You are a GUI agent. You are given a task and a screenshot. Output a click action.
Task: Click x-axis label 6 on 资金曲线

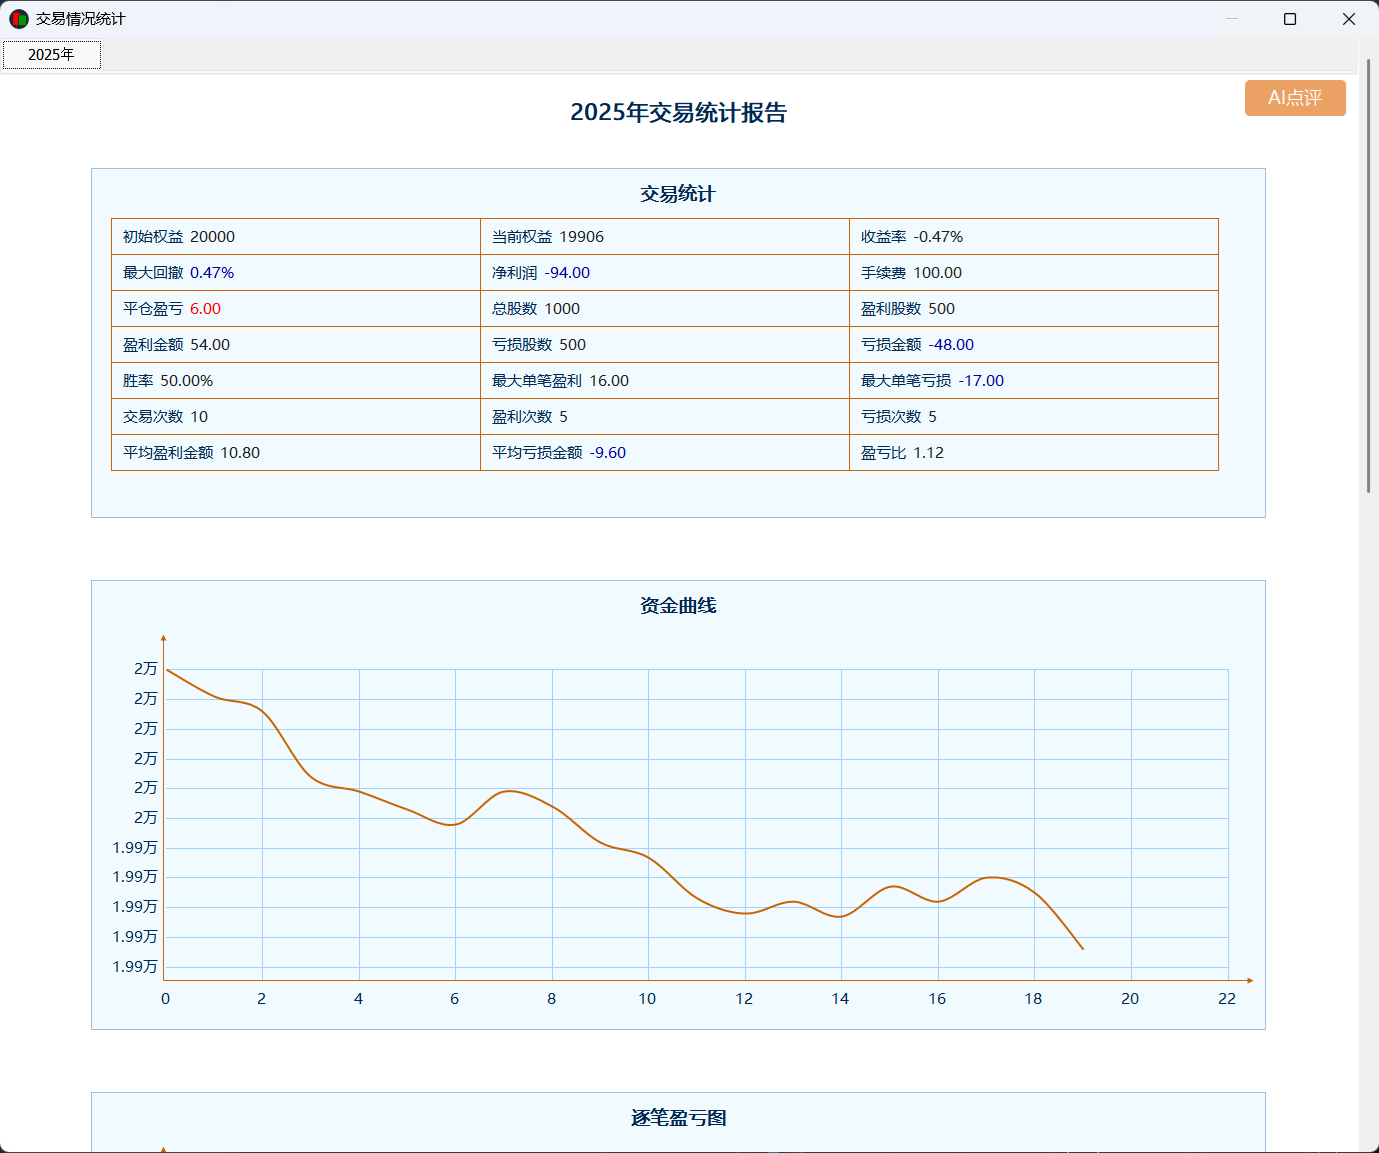click(454, 999)
